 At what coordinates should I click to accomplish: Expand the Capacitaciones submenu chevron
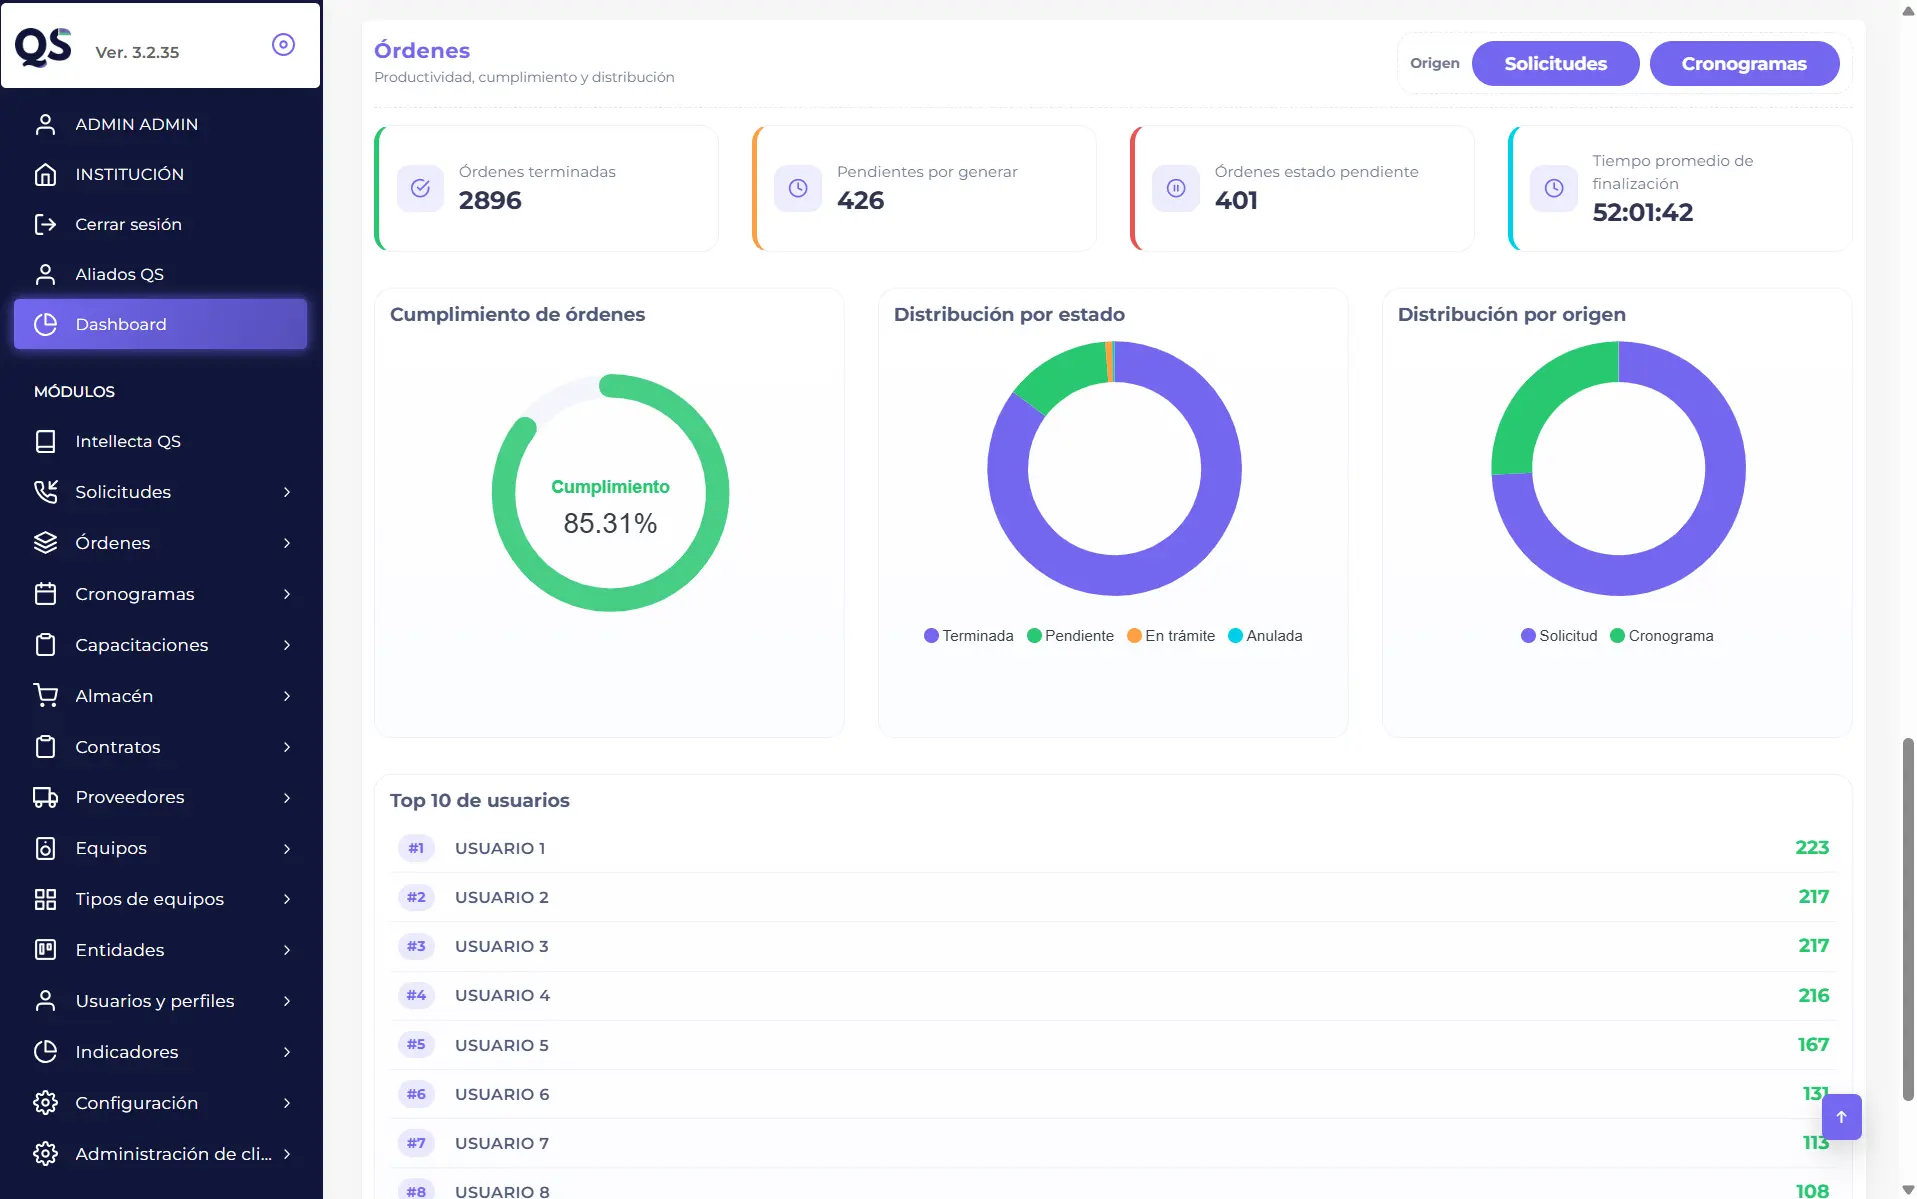click(287, 645)
